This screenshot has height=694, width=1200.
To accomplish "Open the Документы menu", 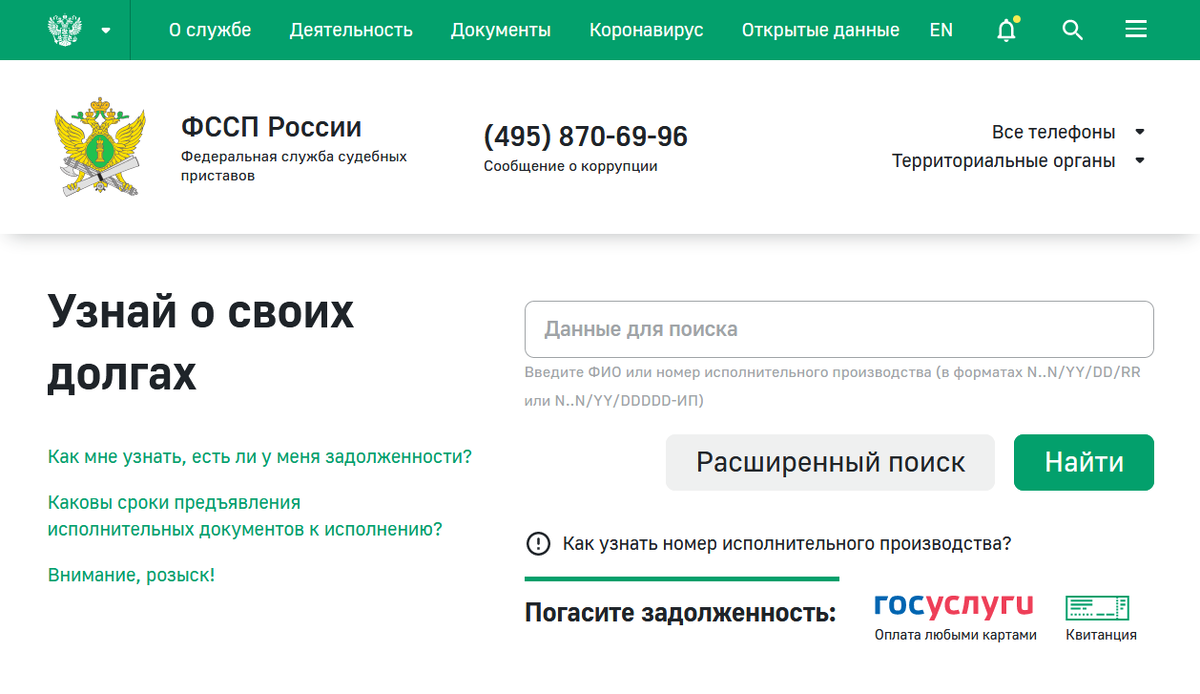I will [501, 30].
